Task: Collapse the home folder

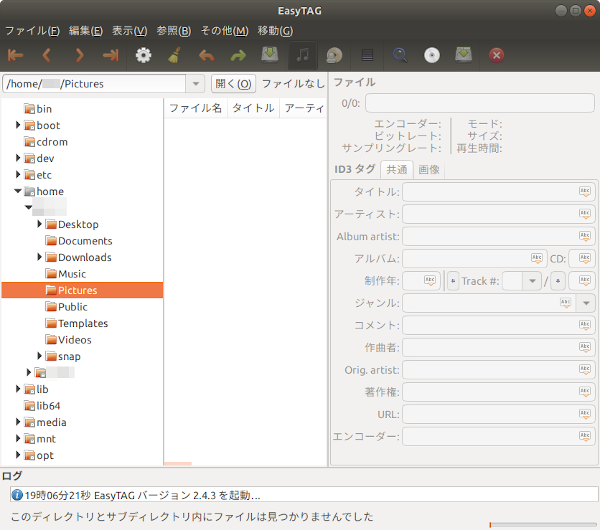Action: click(18, 191)
